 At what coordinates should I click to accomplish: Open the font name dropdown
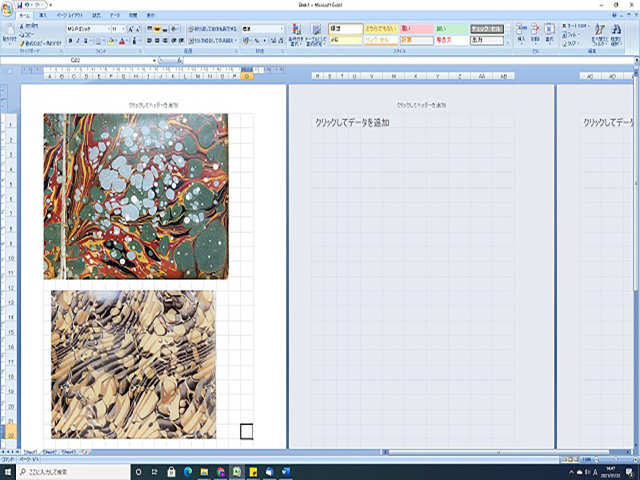pos(109,29)
